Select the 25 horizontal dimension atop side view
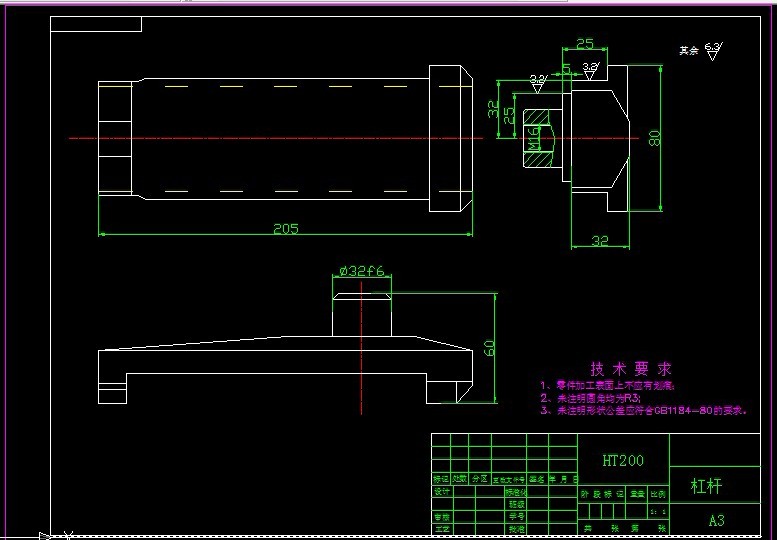The height and width of the screenshot is (540, 777). tap(585, 44)
